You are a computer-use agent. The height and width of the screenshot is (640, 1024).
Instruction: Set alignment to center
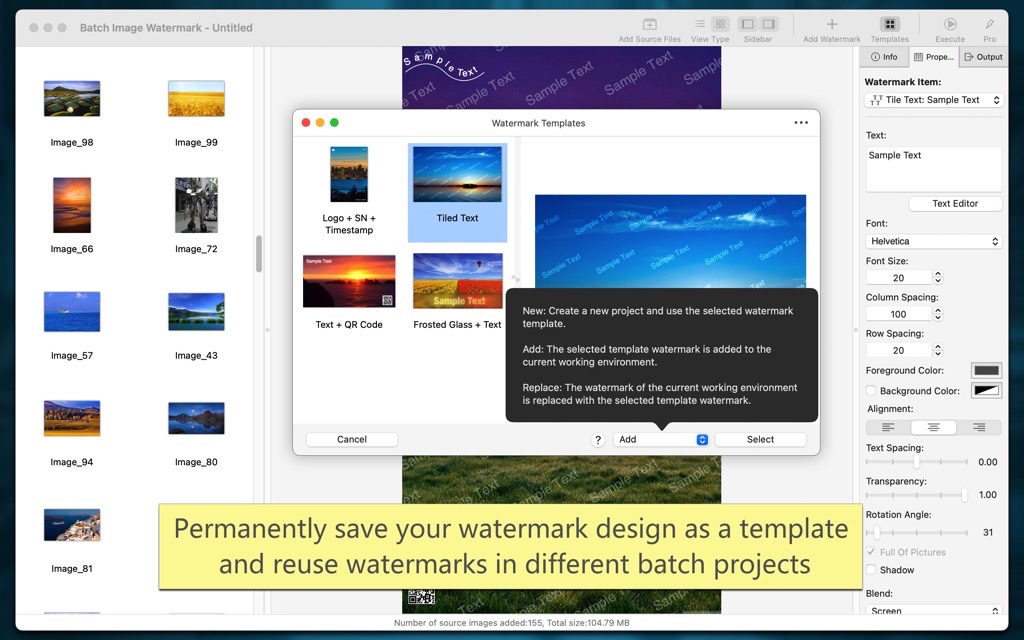[933, 428]
